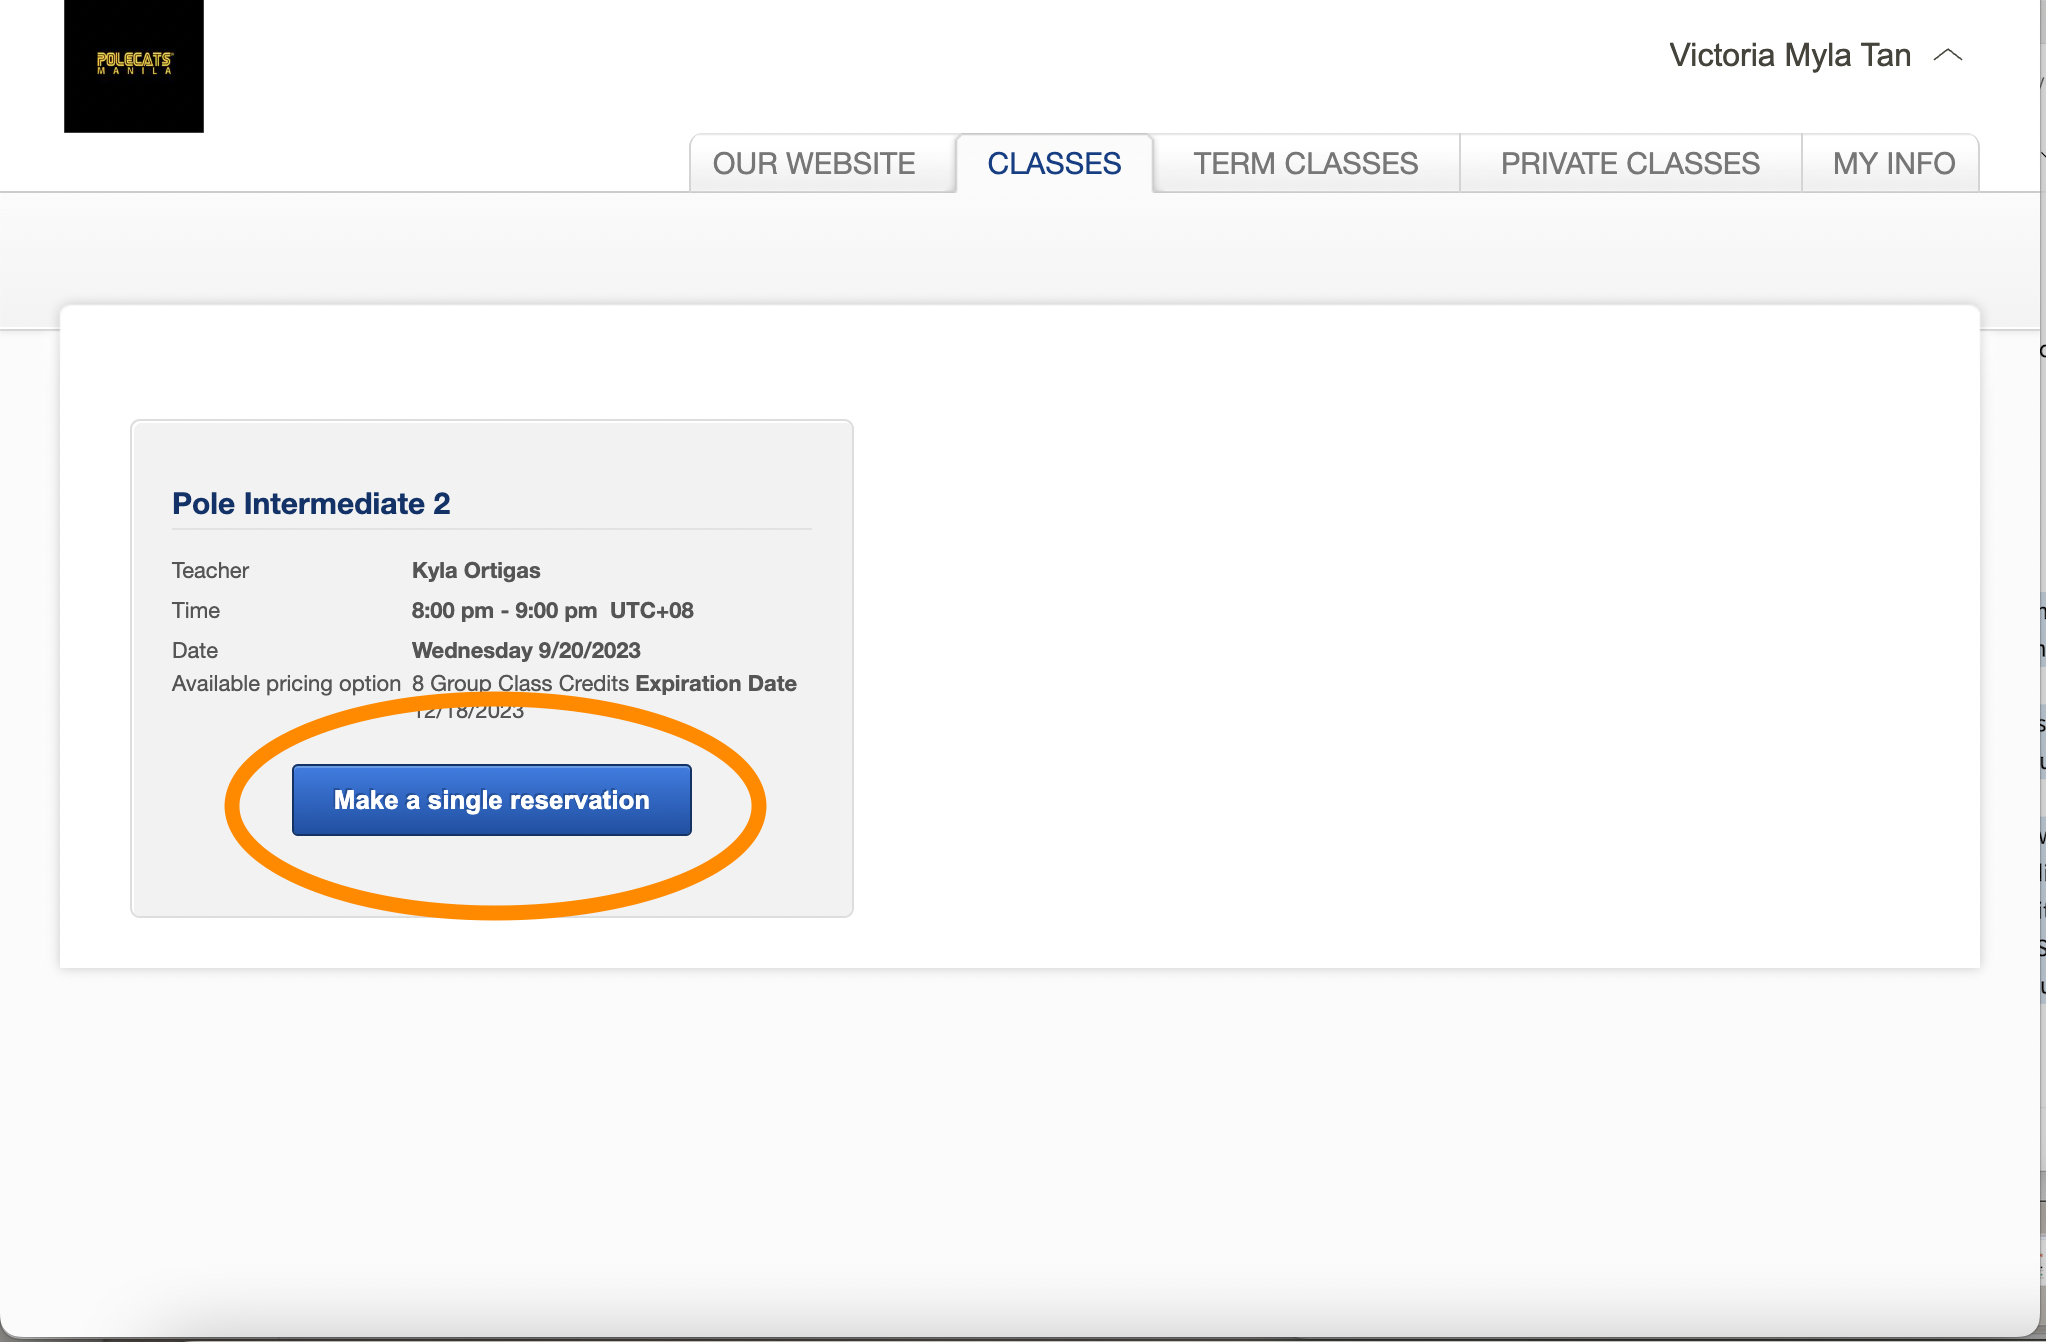Collapse the account menu chevron arrow
This screenshot has height=1342, width=2046.
(x=1948, y=56)
